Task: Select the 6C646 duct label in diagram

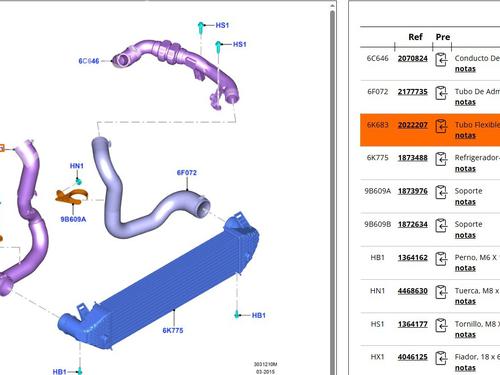Action: coord(89,61)
